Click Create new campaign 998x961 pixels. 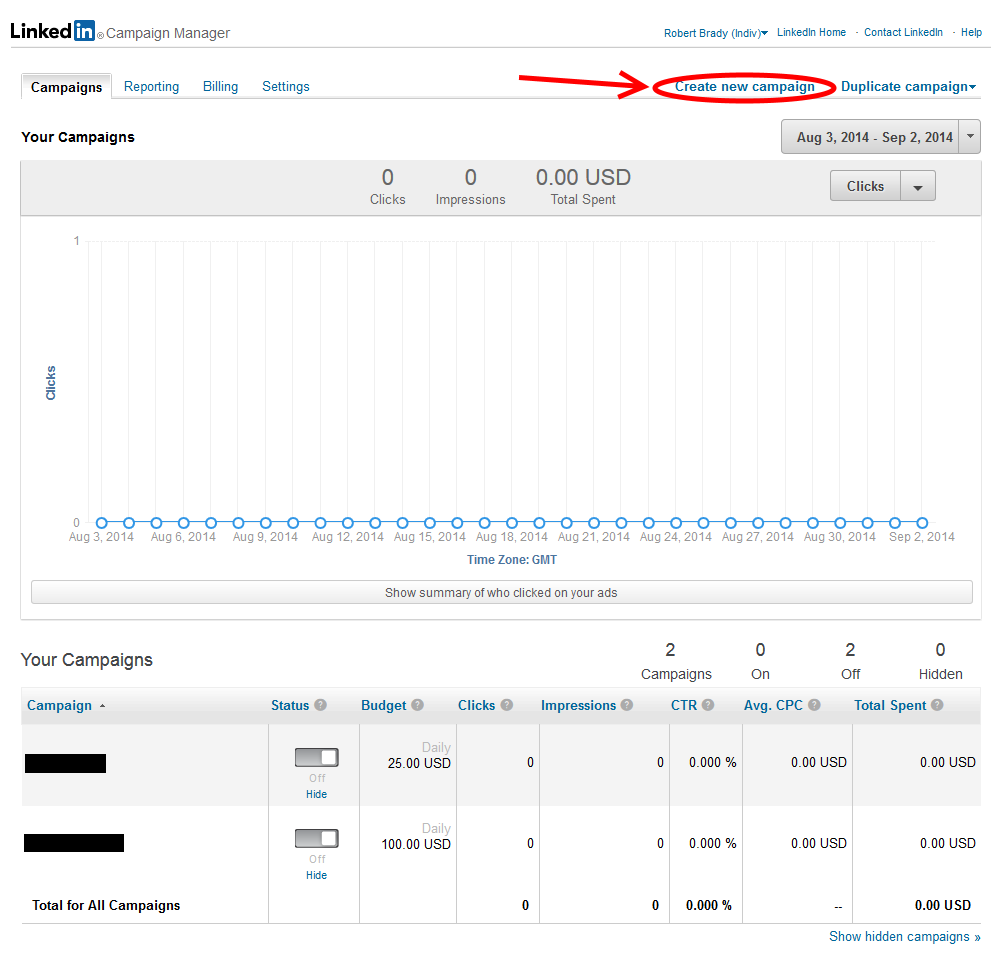tap(745, 87)
